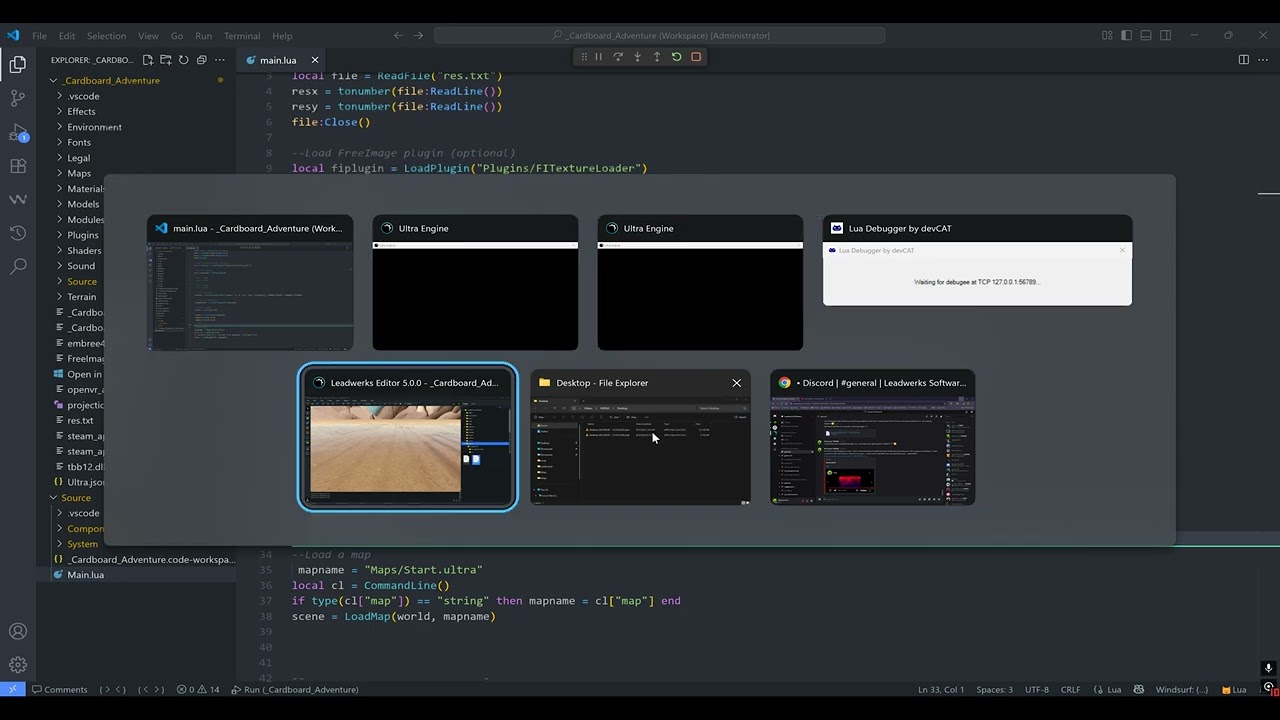Close the main.lua editor tab

click(314, 60)
